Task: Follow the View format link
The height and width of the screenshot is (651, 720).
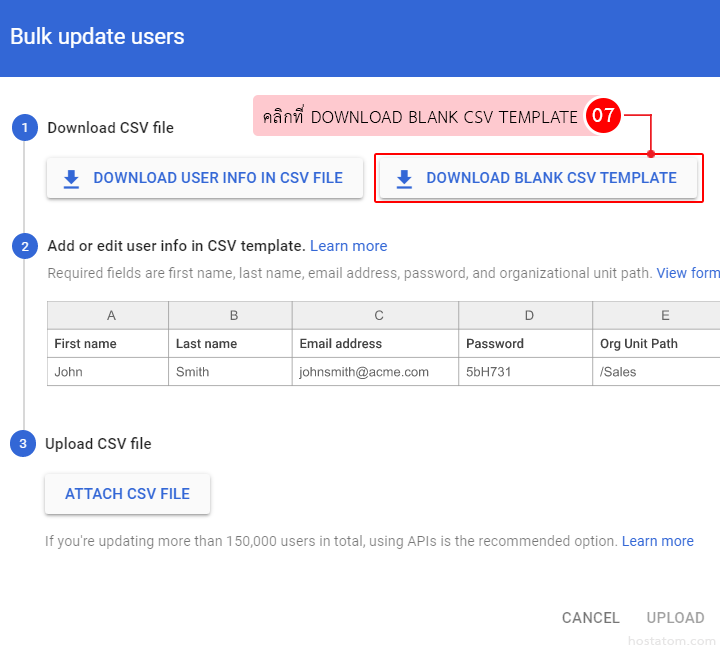Action: point(687,273)
